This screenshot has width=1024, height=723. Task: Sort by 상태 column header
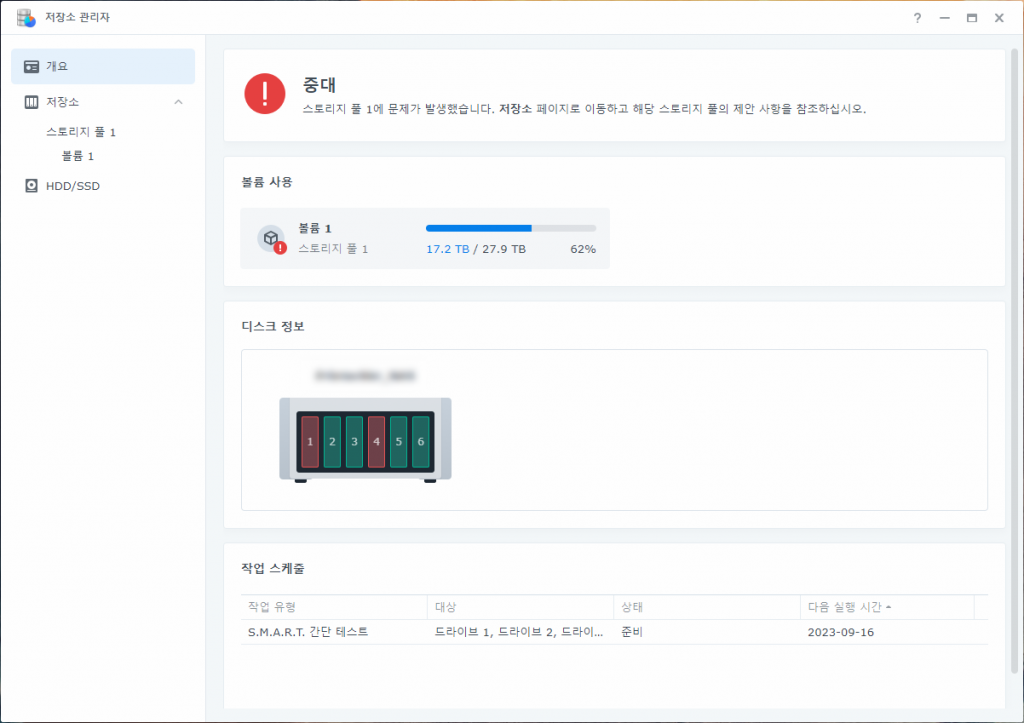point(707,607)
